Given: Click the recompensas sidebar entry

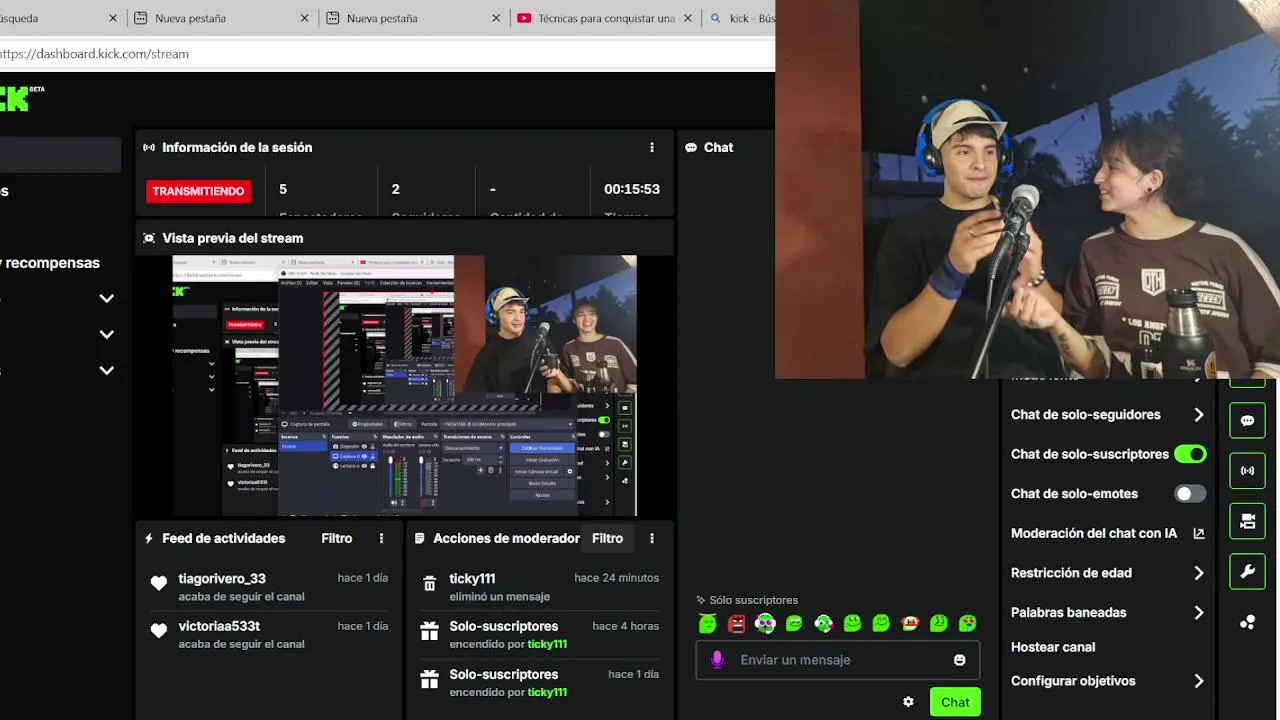Looking at the screenshot, I should 50,263.
